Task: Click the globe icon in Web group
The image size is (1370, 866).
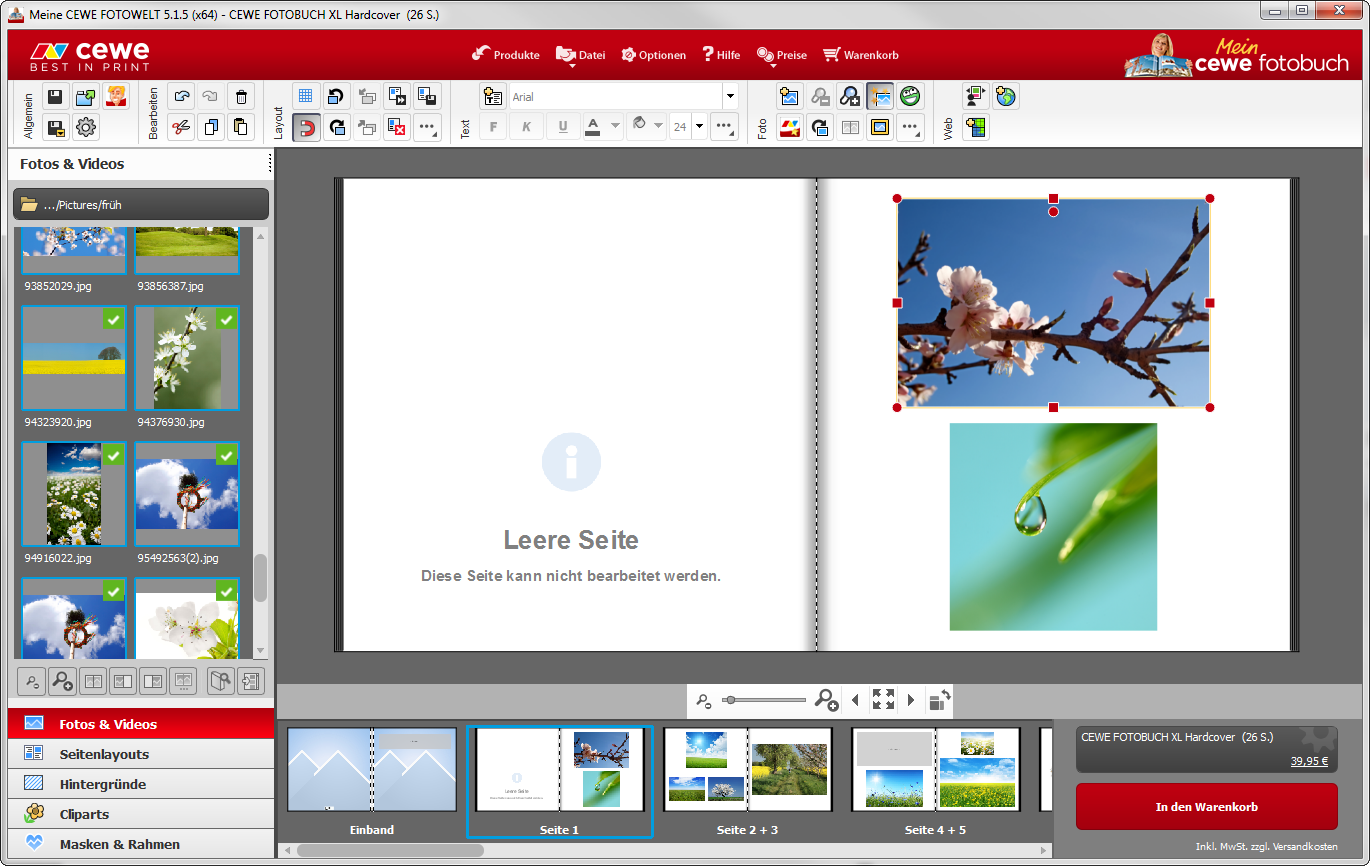Action: click(x=1005, y=97)
